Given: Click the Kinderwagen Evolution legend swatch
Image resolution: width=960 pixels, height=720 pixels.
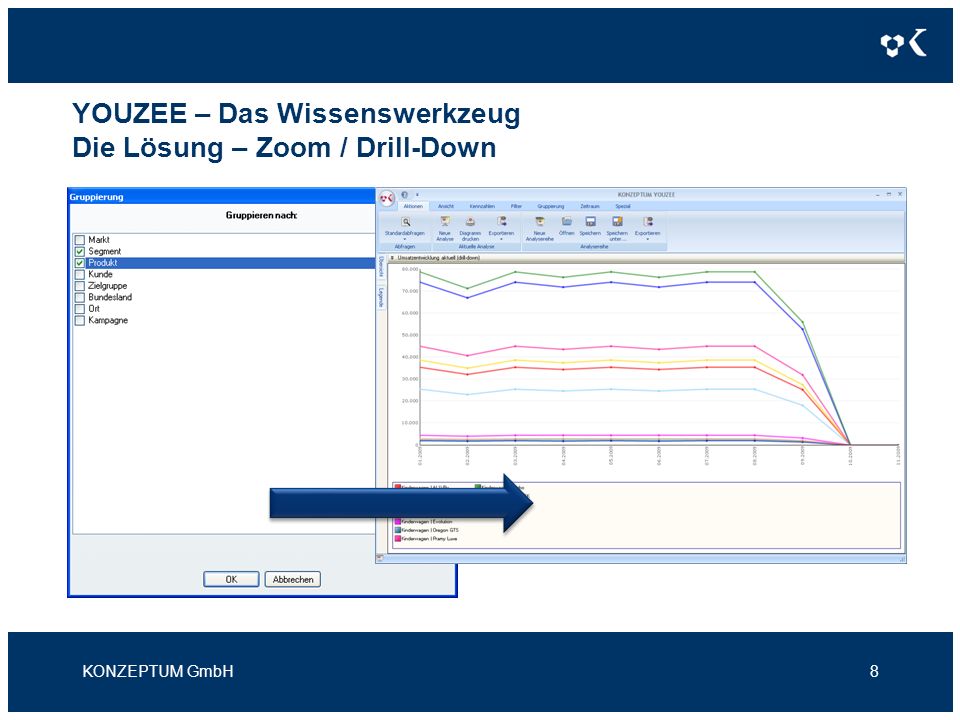Looking at the screenshot, I should pyautogui.click(x=398, y=522).
